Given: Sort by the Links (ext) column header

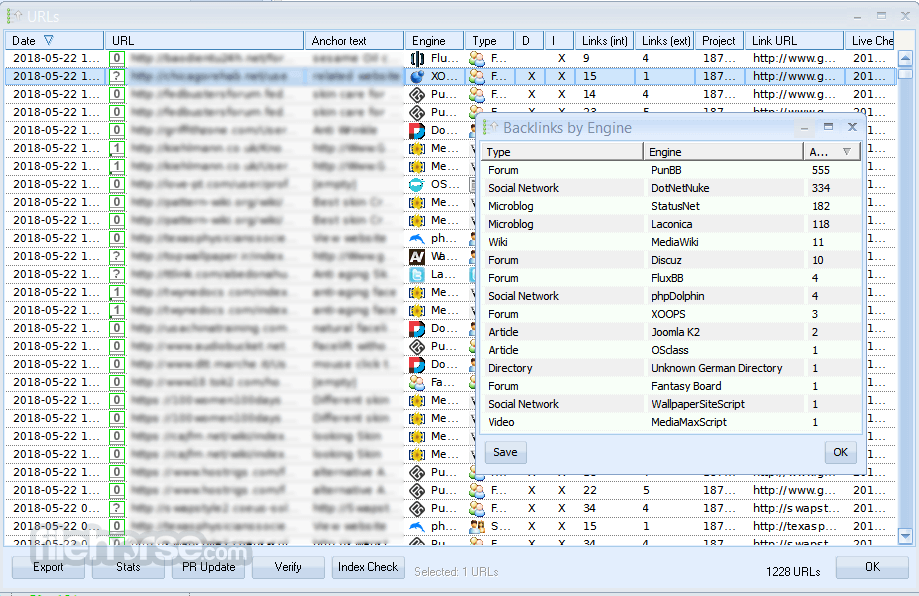Looking at the screenshot, I should click(x=665, y=40).
